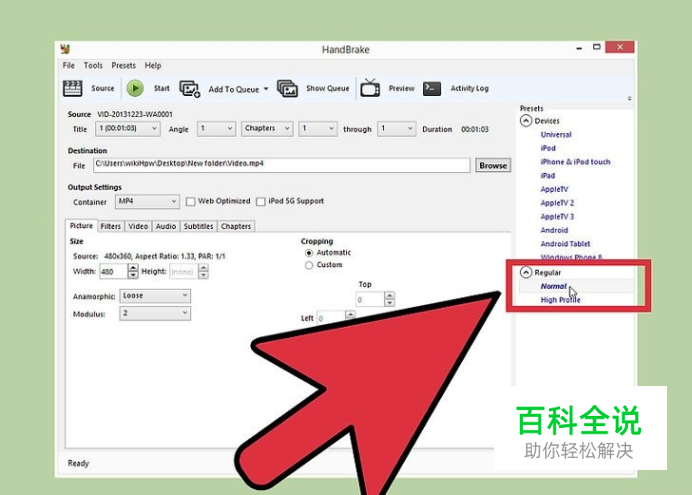Open the starting chapter dropdown
The image size is (692, 495).
[318, 128]
